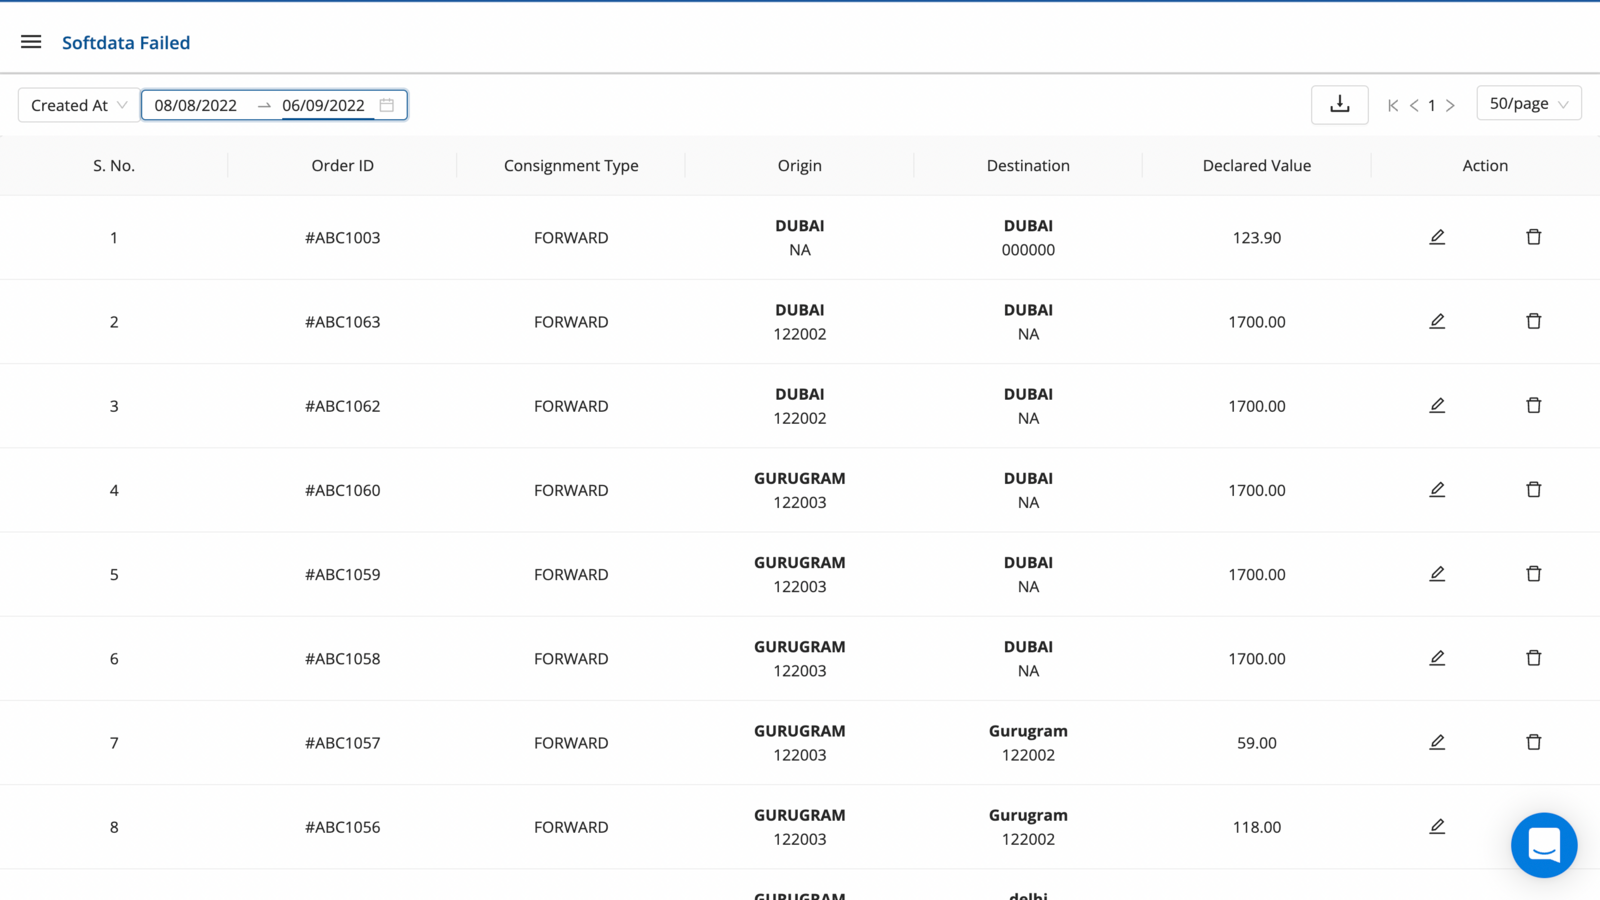
Task: Click the Order ID column header
Action: pyautogui.click(x=342, y=166)
